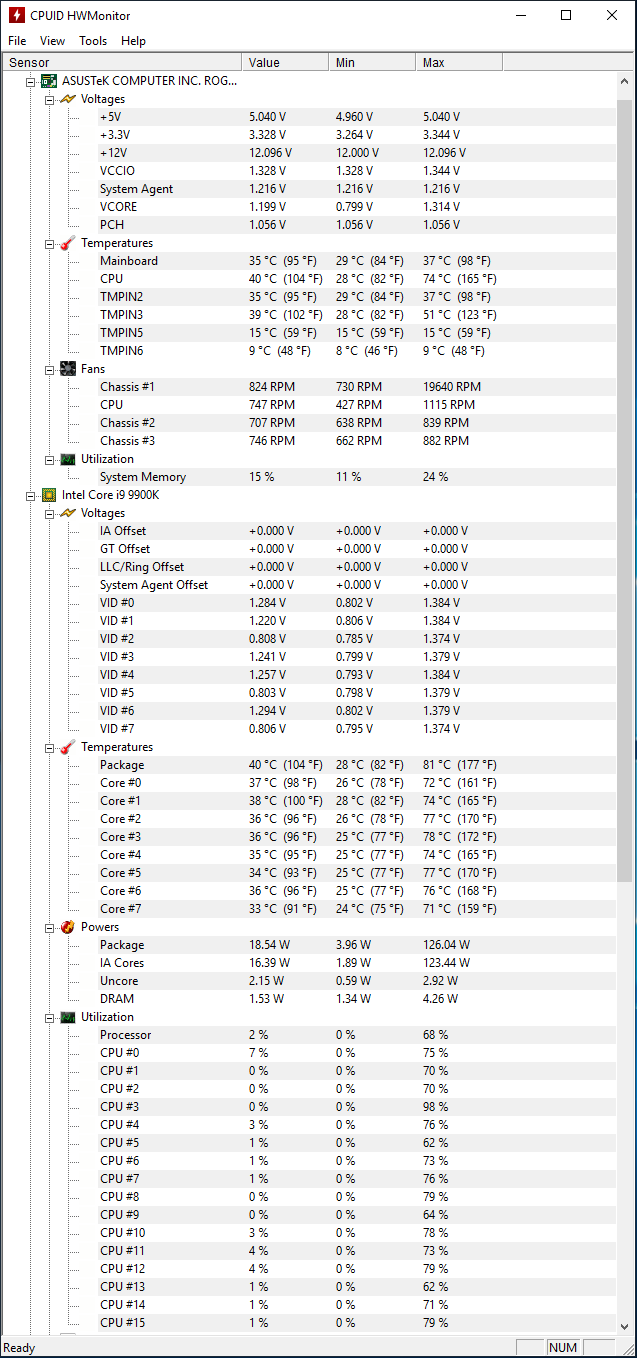This screenshot has width=637, height=1358.
Task: Open the File menu
Action: [x=17, y=41]
